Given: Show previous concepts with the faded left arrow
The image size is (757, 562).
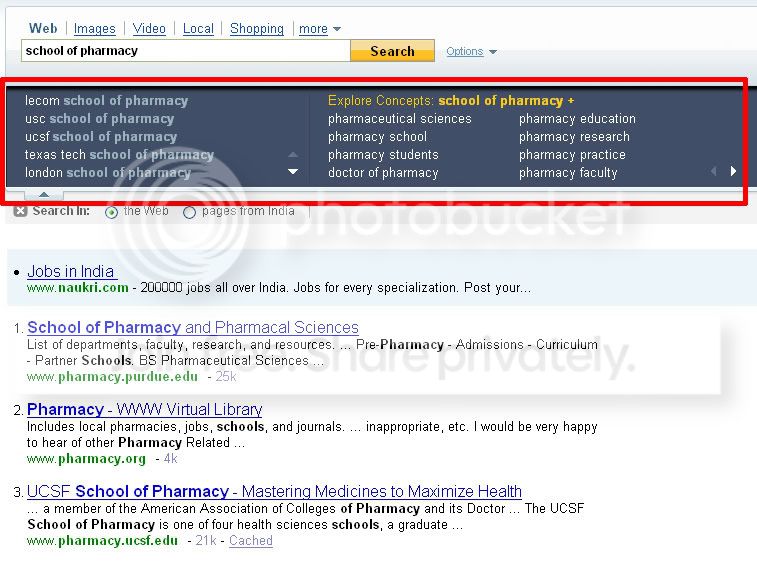Looking at the screenshot, I should click(x=714, y=171).
